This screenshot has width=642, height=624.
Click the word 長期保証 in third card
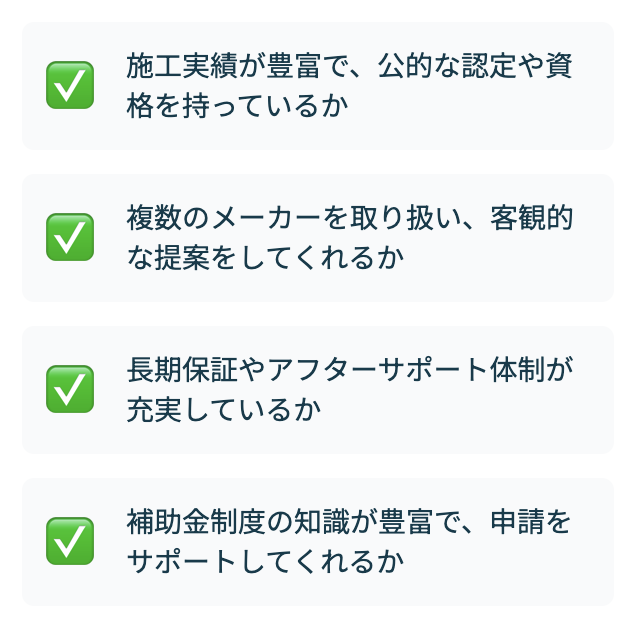(182, 369)
